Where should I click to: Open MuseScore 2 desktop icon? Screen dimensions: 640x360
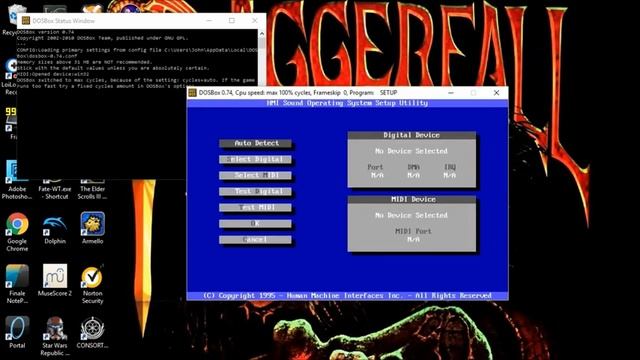pyautogui.click(x=55, y=280)
